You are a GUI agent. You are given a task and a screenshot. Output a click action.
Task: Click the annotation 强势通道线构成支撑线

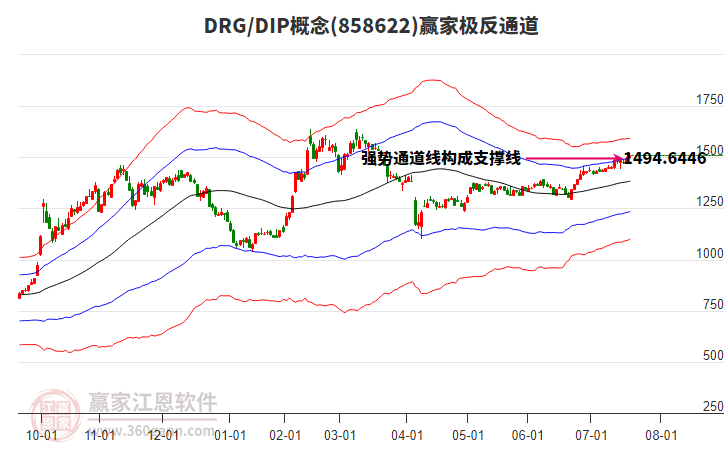click(x=441, y=158)
